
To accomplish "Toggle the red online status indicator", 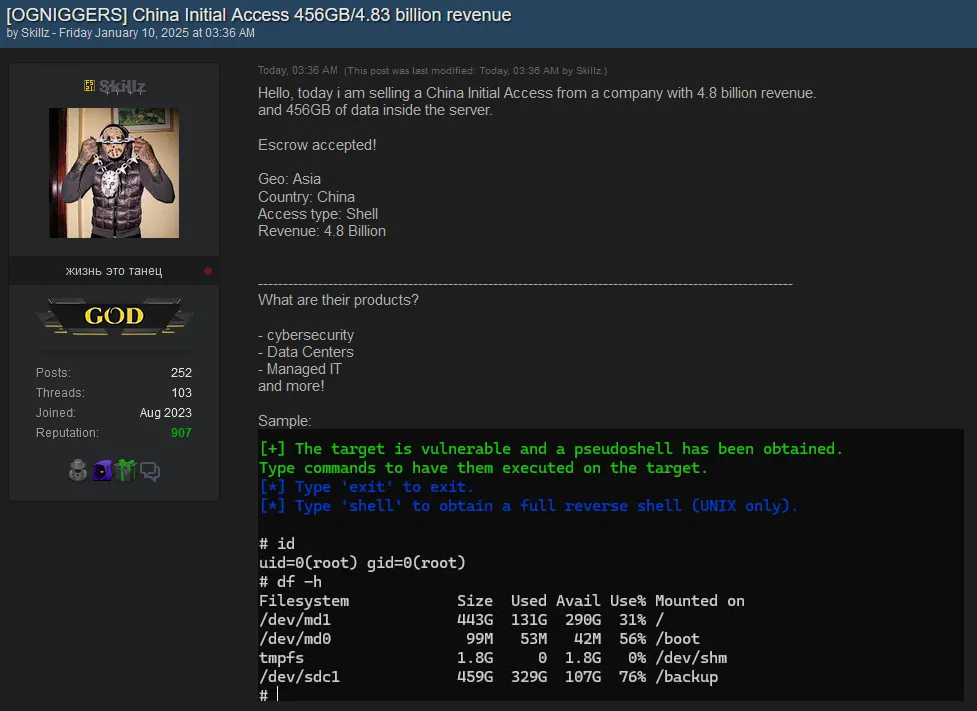I will coord(208,270).
